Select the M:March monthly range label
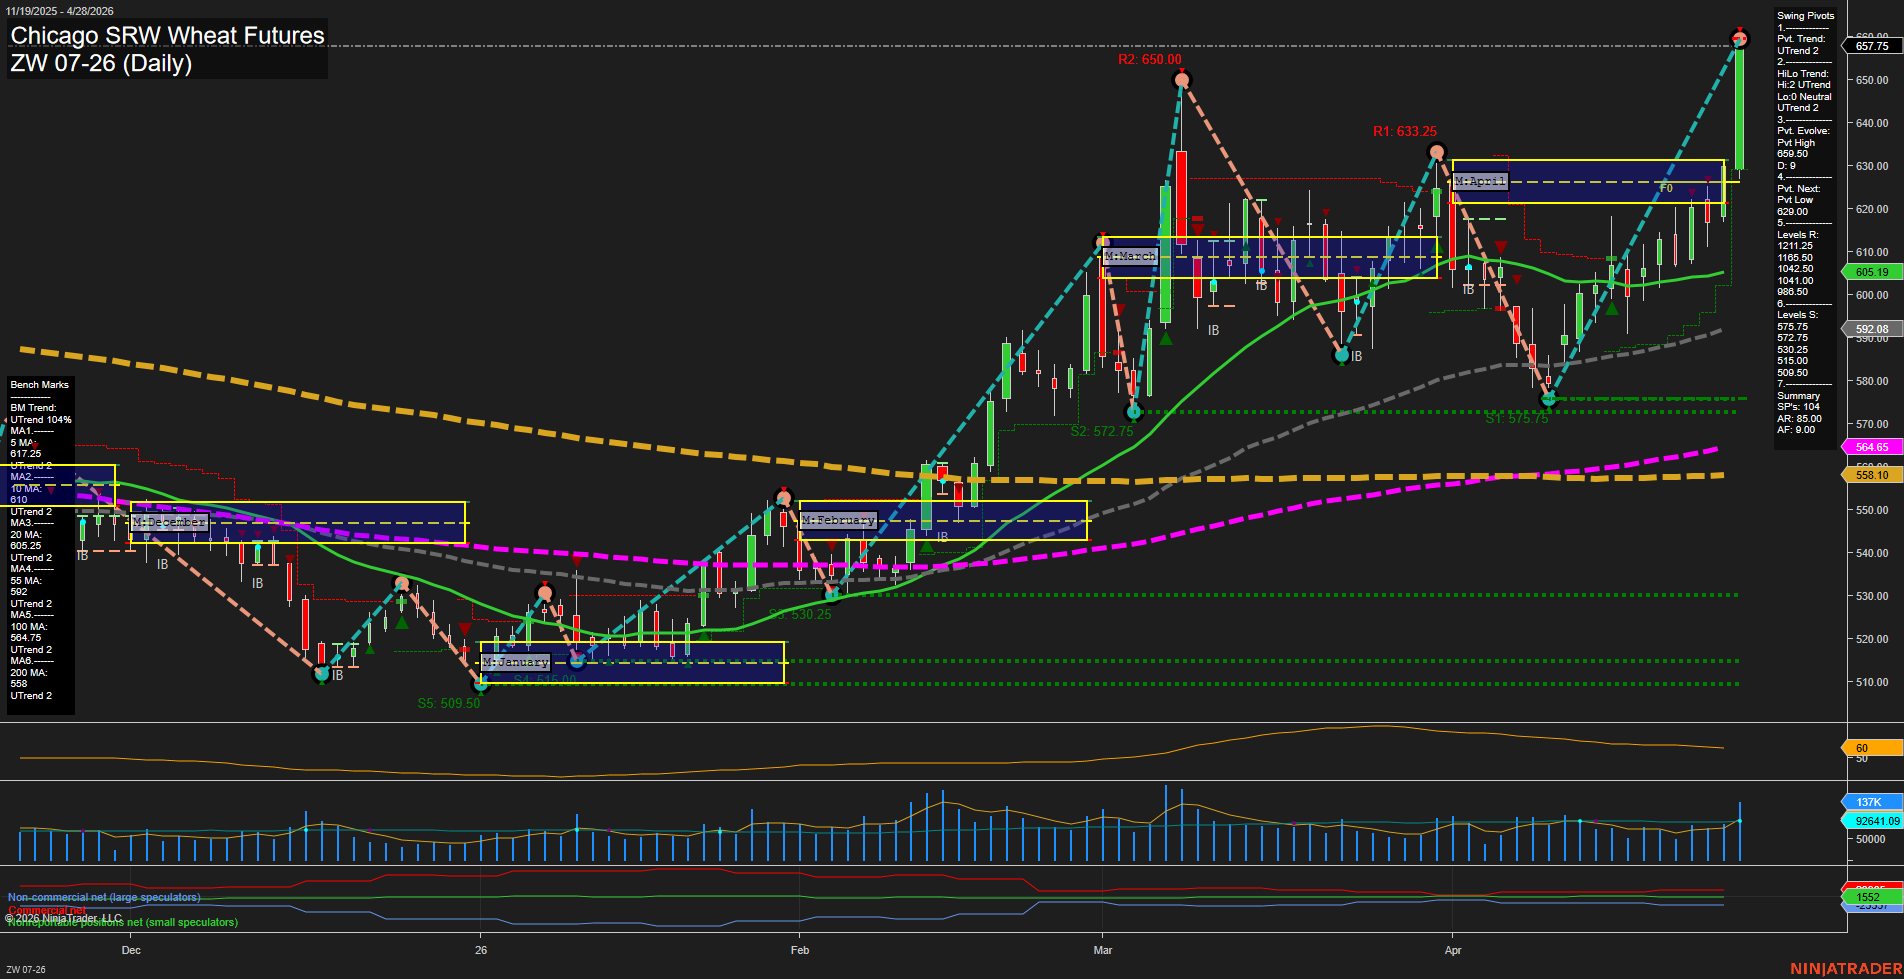Image resolution: width=1904 pixels, height=979 pixels. point(1130,257)
